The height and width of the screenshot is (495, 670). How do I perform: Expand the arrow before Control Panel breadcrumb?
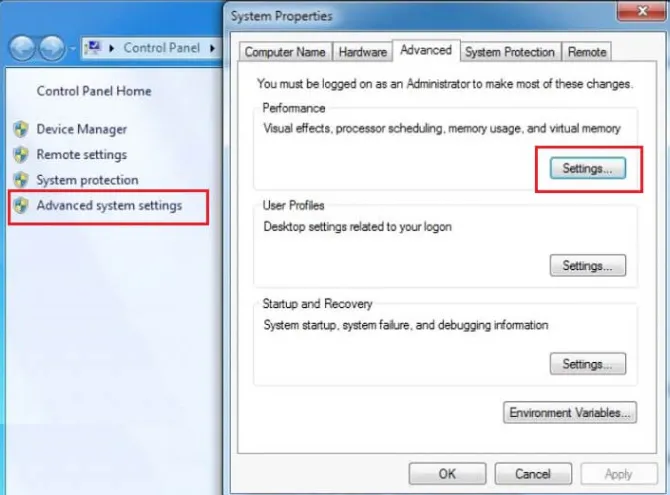pyautogui.click(x=112, y=48)
